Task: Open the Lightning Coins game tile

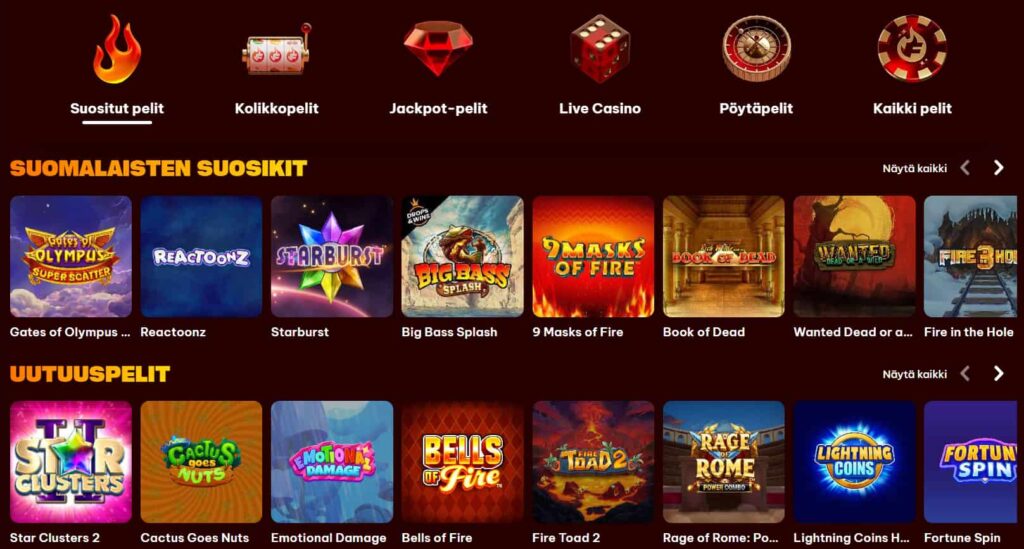Action: click(854, 462)
